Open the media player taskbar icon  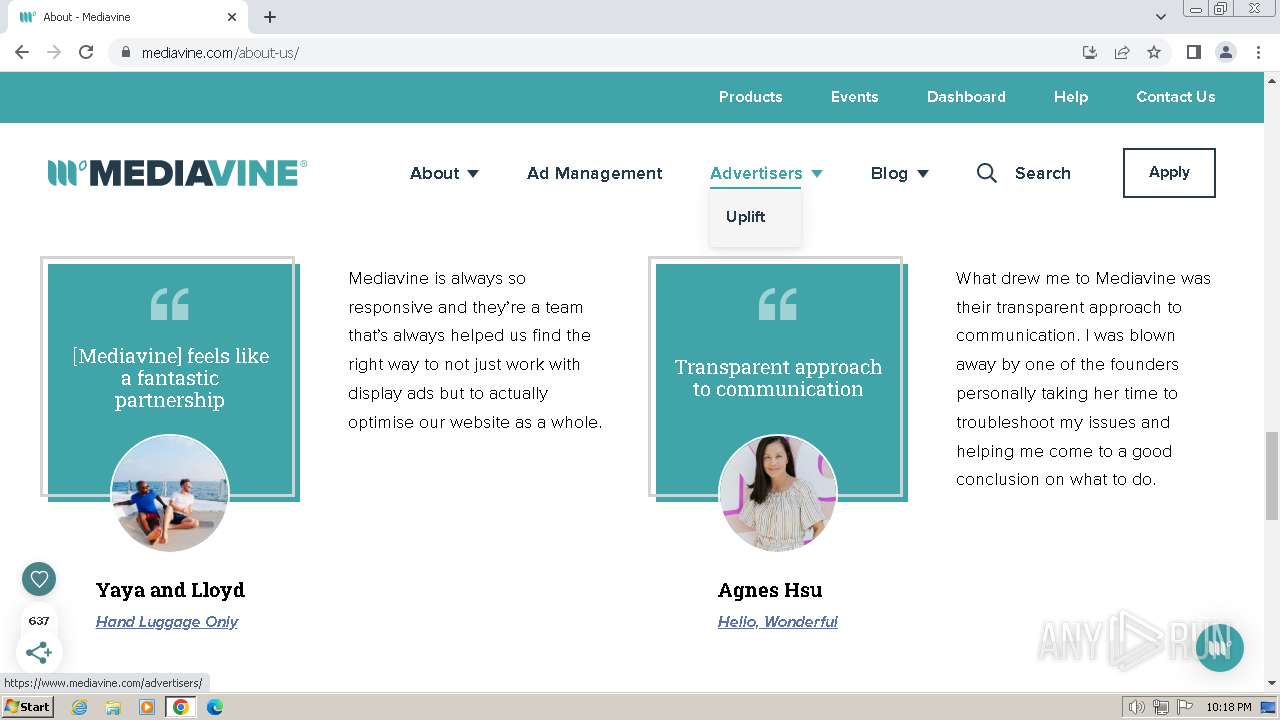tap(147, 707)
